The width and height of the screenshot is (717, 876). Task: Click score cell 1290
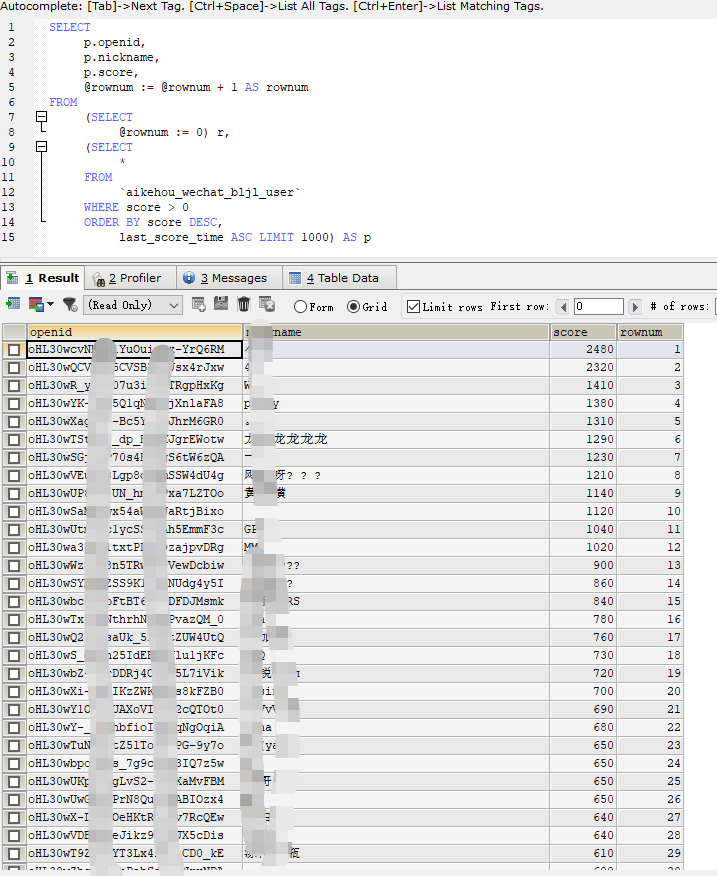(583, 439)
